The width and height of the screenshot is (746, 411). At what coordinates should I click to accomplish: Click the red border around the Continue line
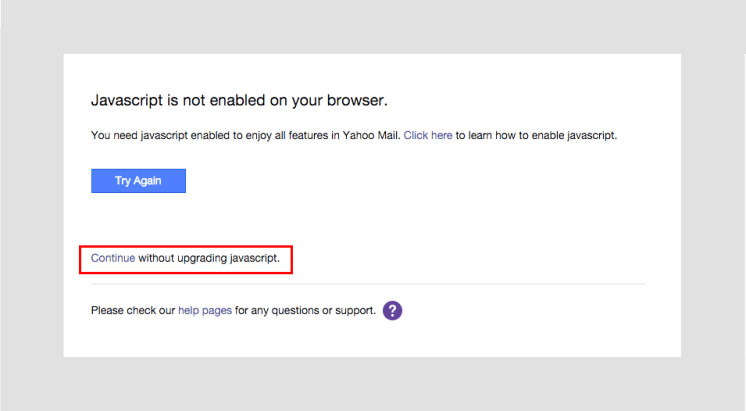[187, 245]
